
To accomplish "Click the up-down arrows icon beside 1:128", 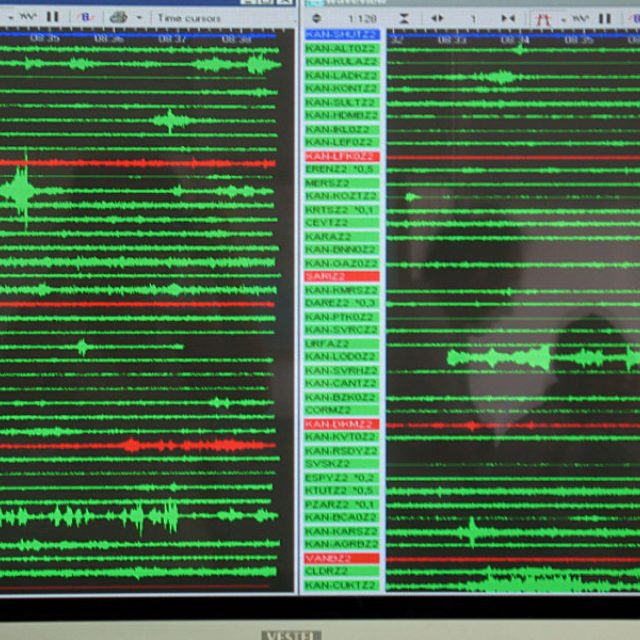I will pyautogui.click(x=317, y=18).
